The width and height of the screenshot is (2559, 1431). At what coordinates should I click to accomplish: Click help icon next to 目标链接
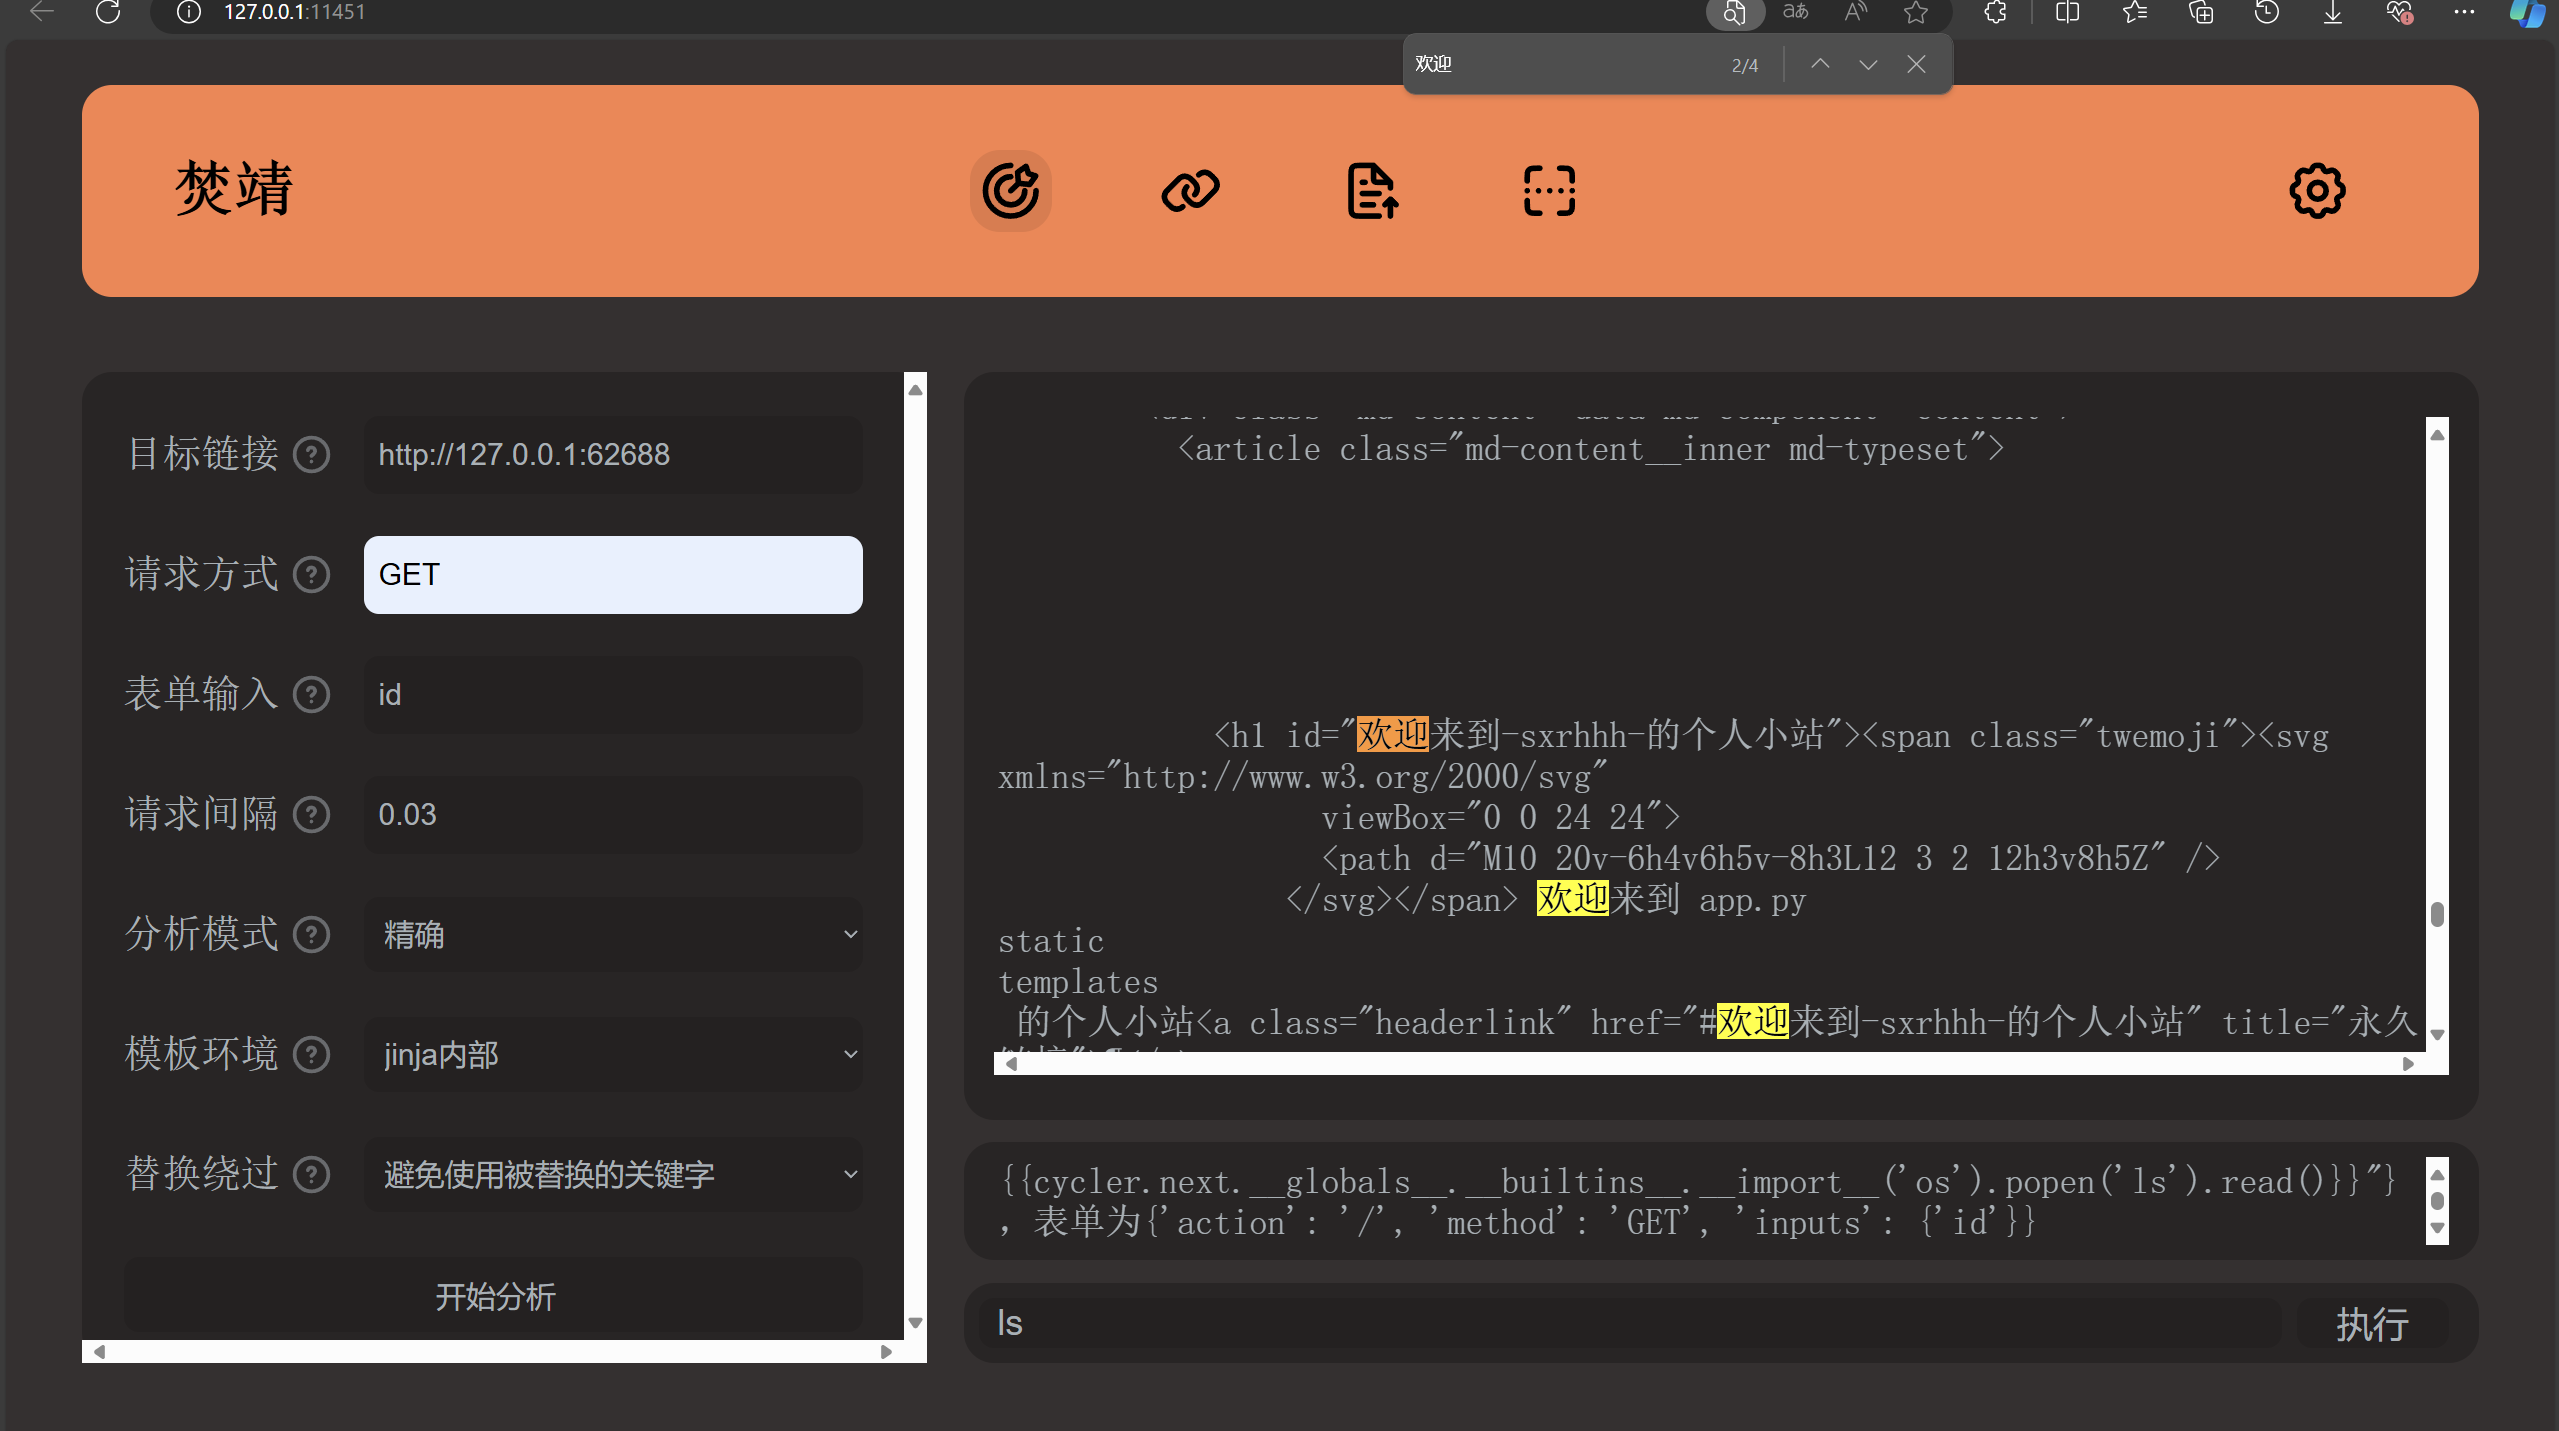click(311, 455)
